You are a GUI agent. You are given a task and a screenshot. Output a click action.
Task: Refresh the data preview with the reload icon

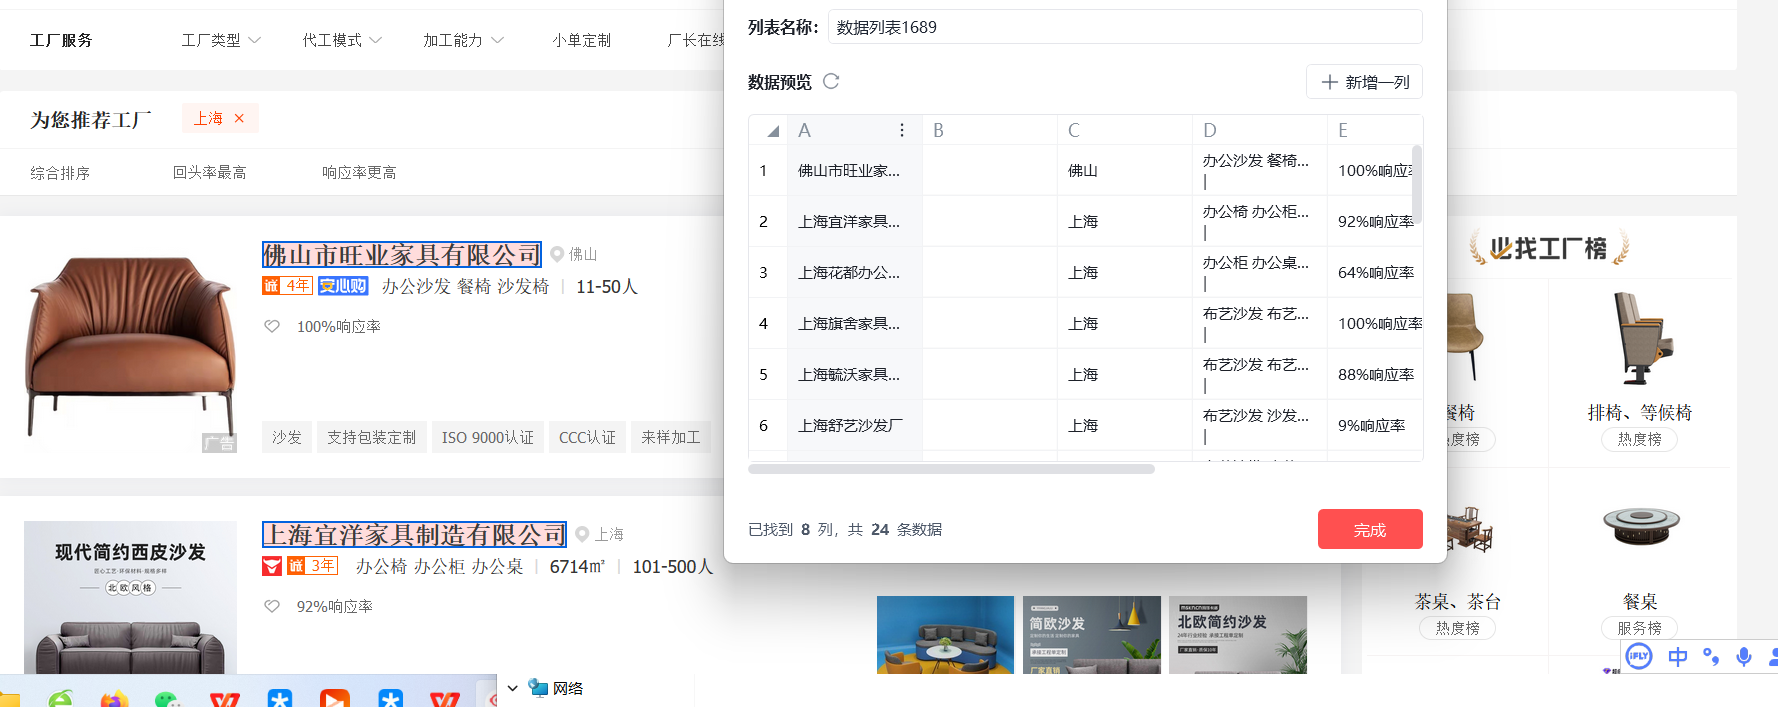(x=831, y=81)
